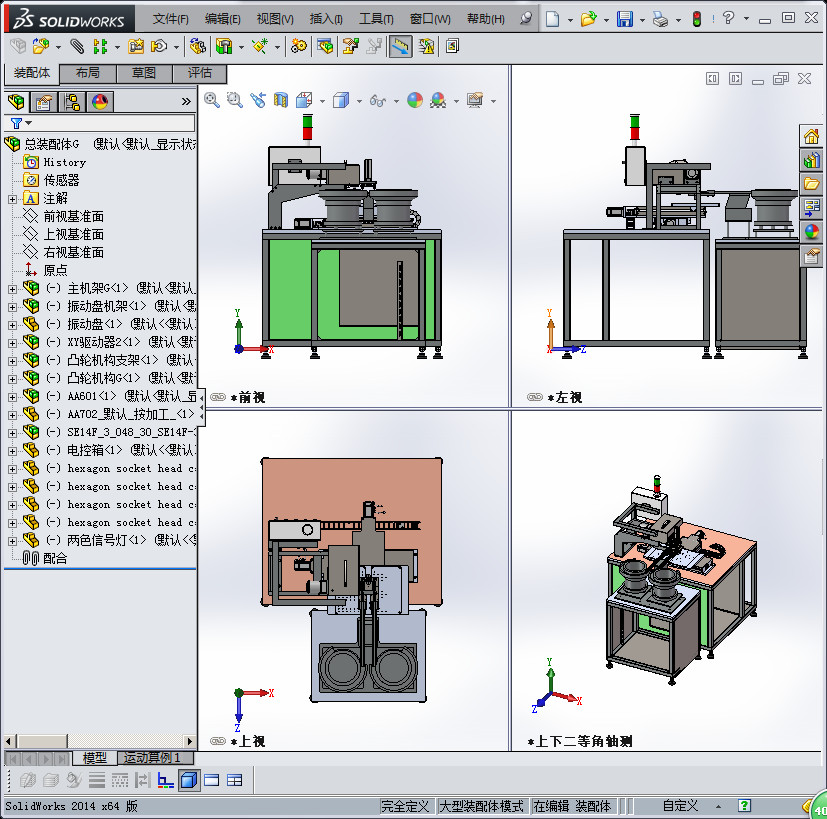Toggle the 3D triad view button in bottom toolbar

[x=166, y=780]
